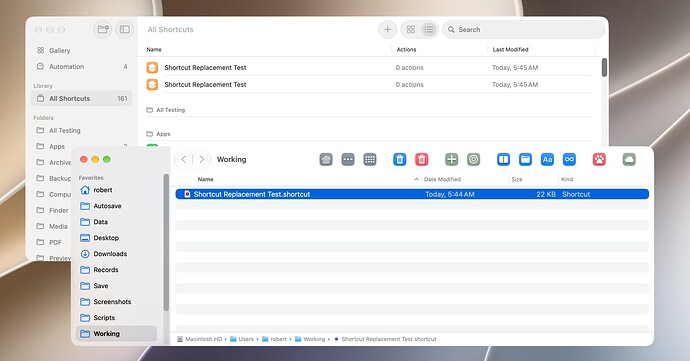Click the gray home icon in Finder toolbar

pos(326,159)
